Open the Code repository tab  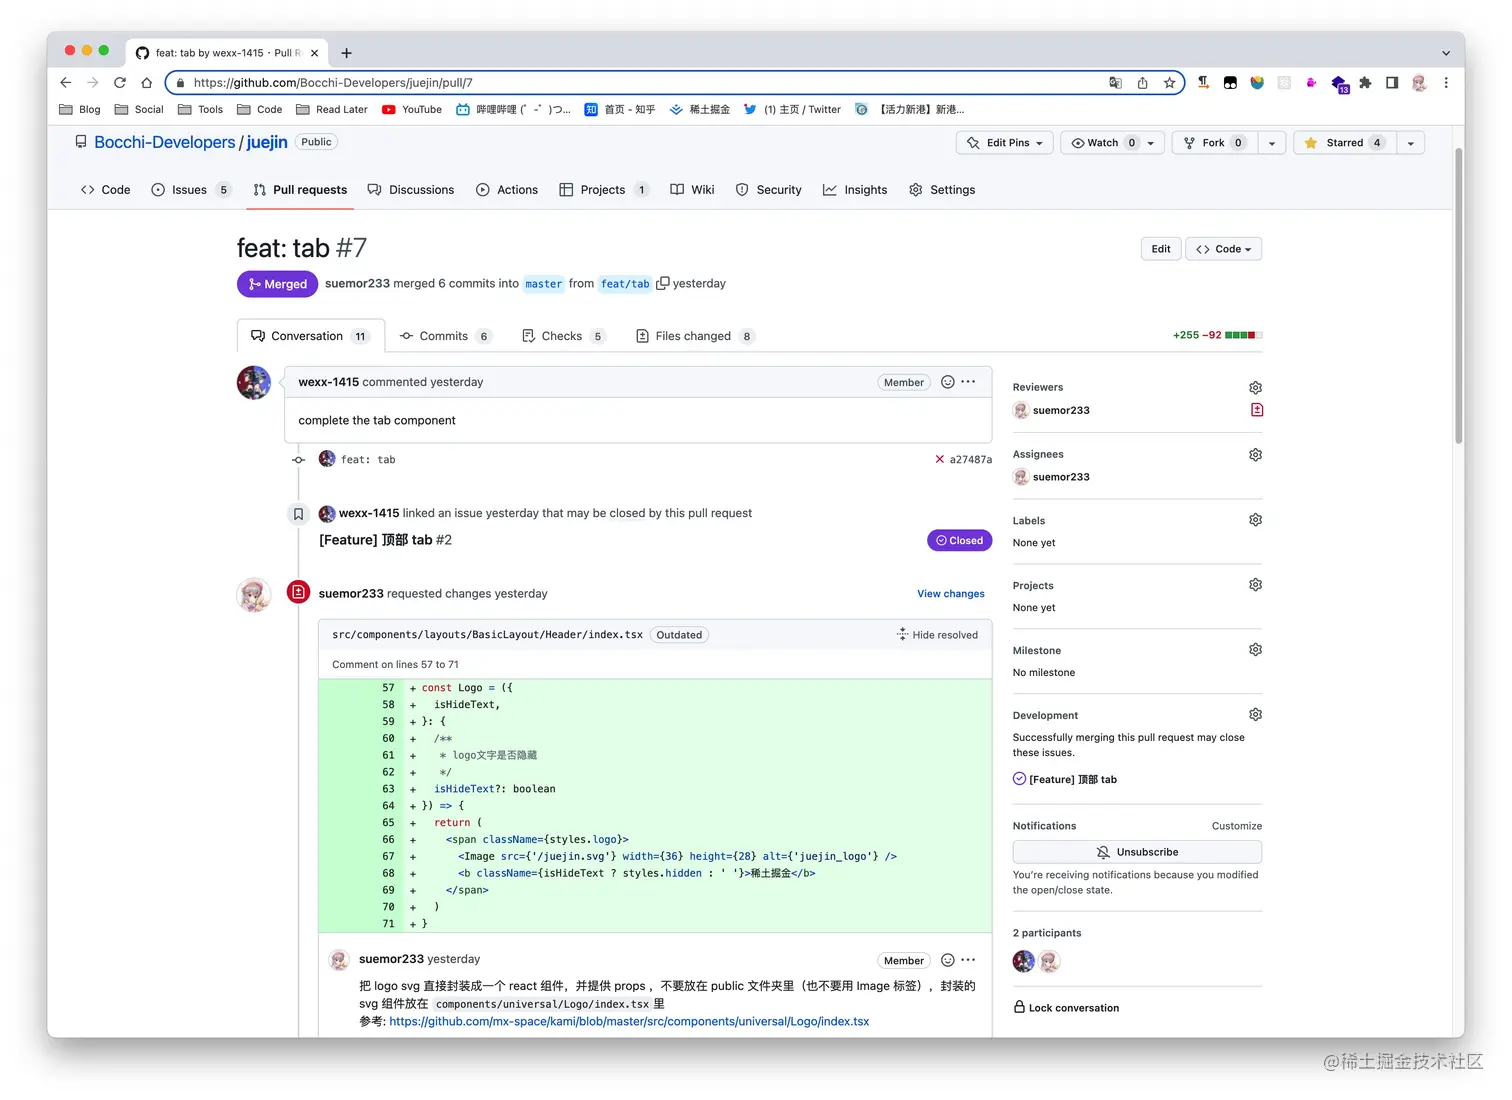coord(106,190)
